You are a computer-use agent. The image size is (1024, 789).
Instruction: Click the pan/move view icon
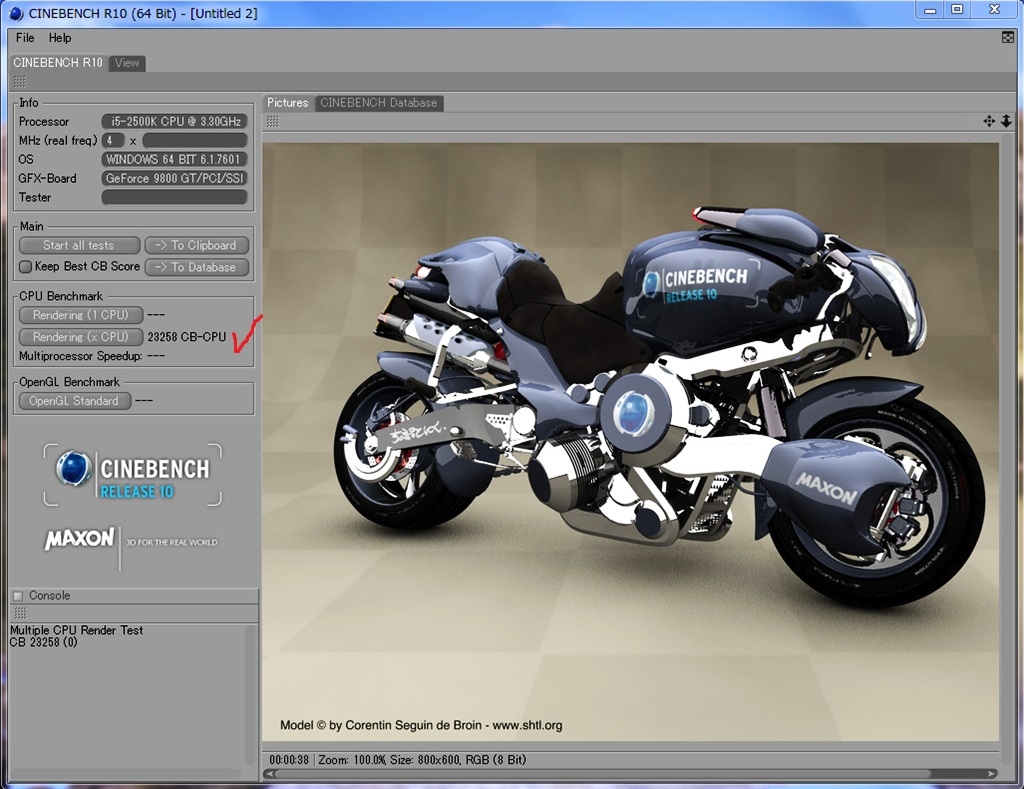[x=989, y=121]
